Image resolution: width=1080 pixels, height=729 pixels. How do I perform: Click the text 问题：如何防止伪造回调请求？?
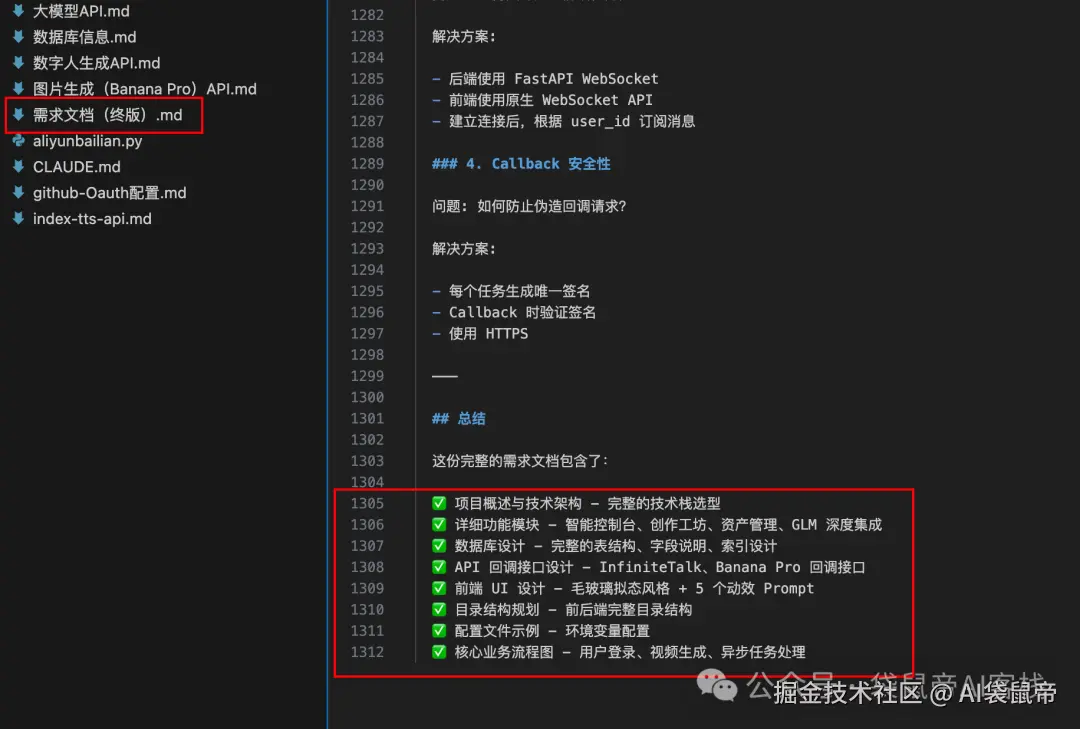[x=529, y=206]
